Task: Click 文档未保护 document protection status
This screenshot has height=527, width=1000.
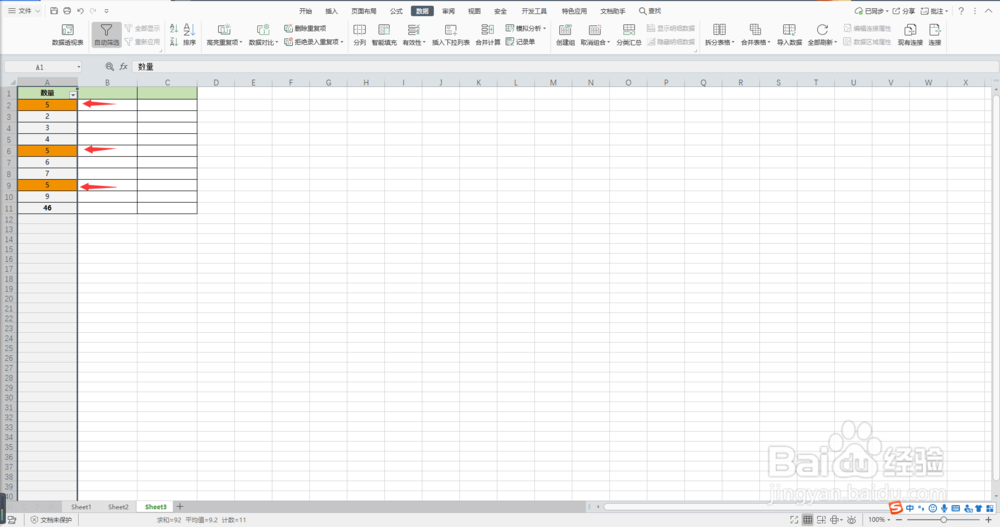Action: point(52,520)
